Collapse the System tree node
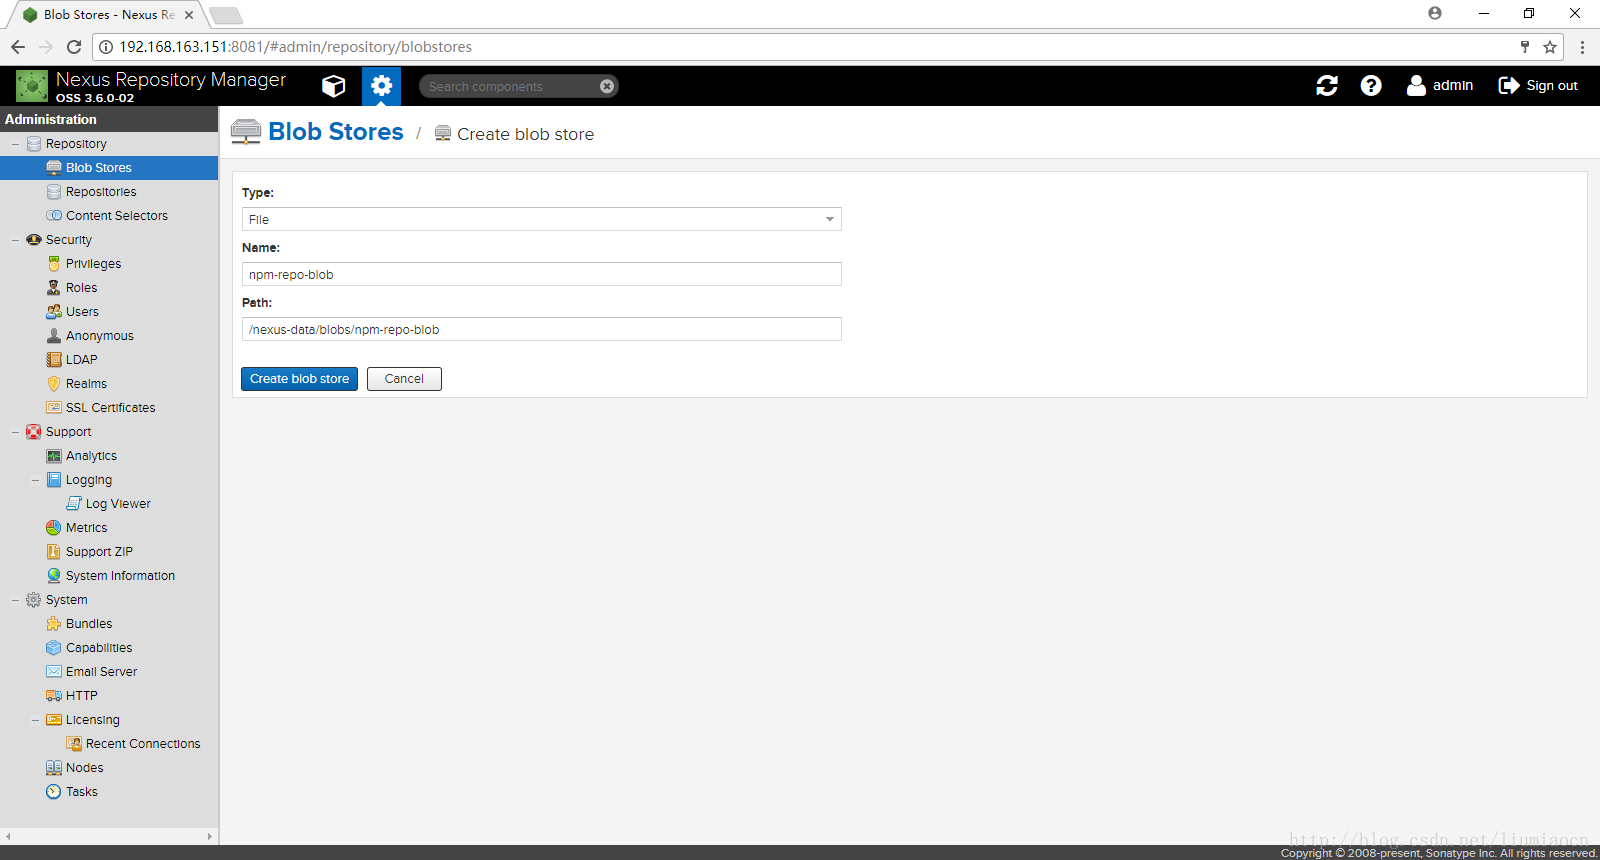Screen dimensions: 1600x860 click(x=15, y=600)
